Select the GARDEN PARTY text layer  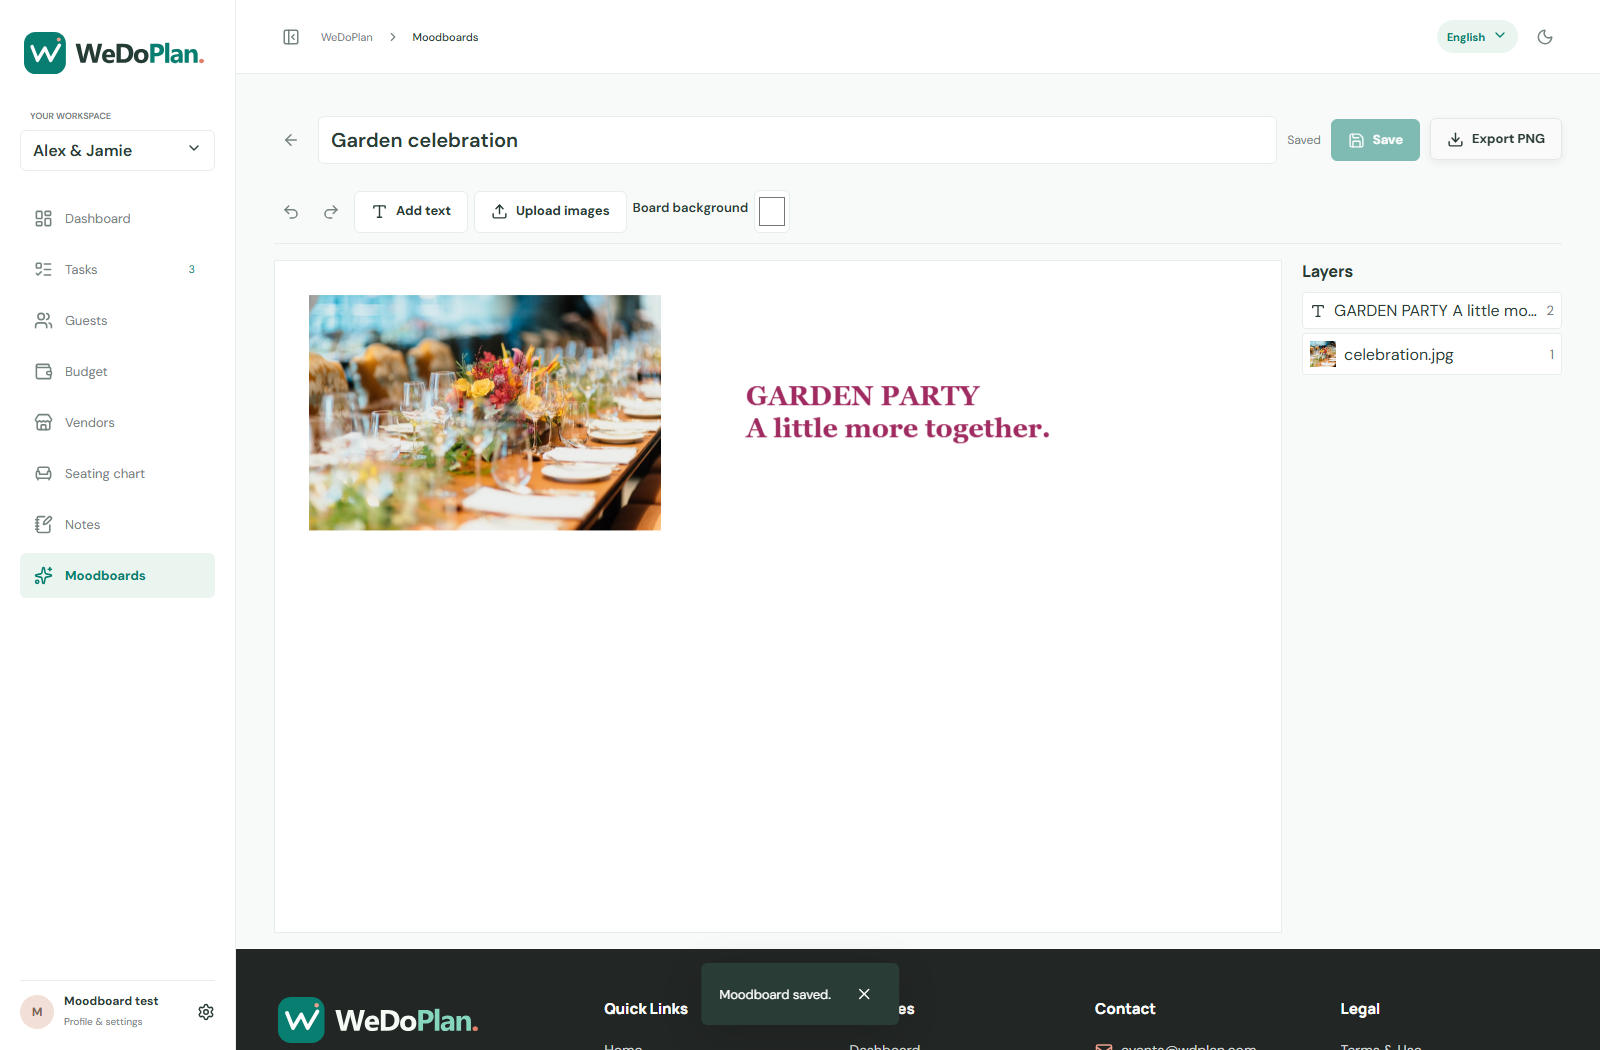coord(1432,311)
